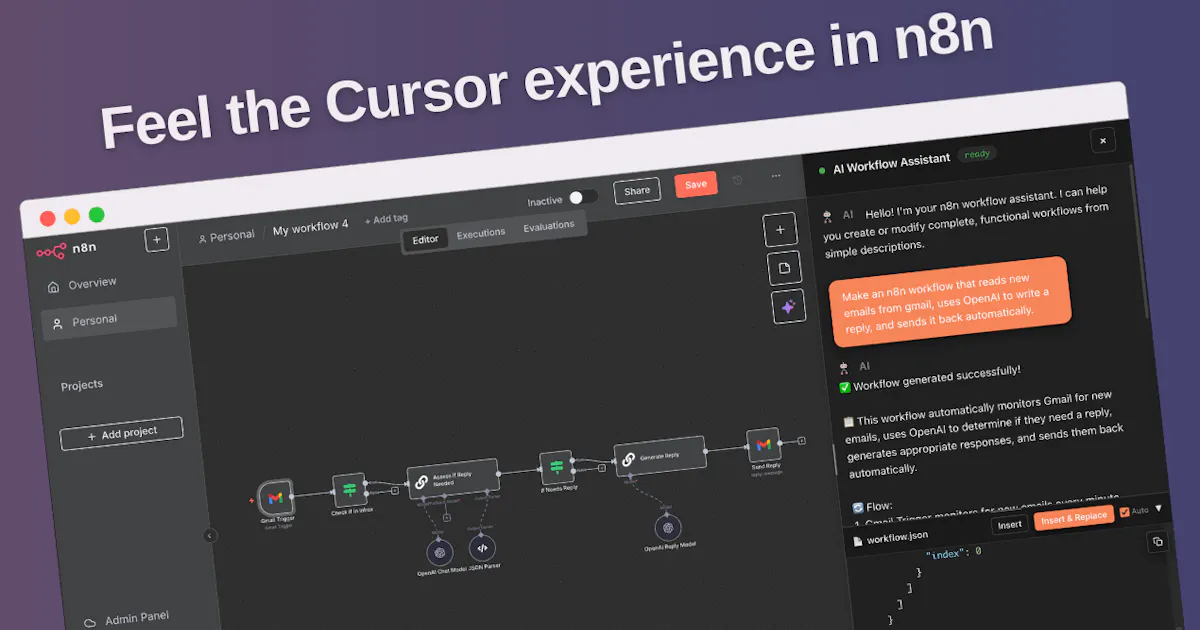This screenshot has height=630, width=1200.
Task: Copy the workflow.json code block
Action: pyautogui.click(x=1157, y=541)
